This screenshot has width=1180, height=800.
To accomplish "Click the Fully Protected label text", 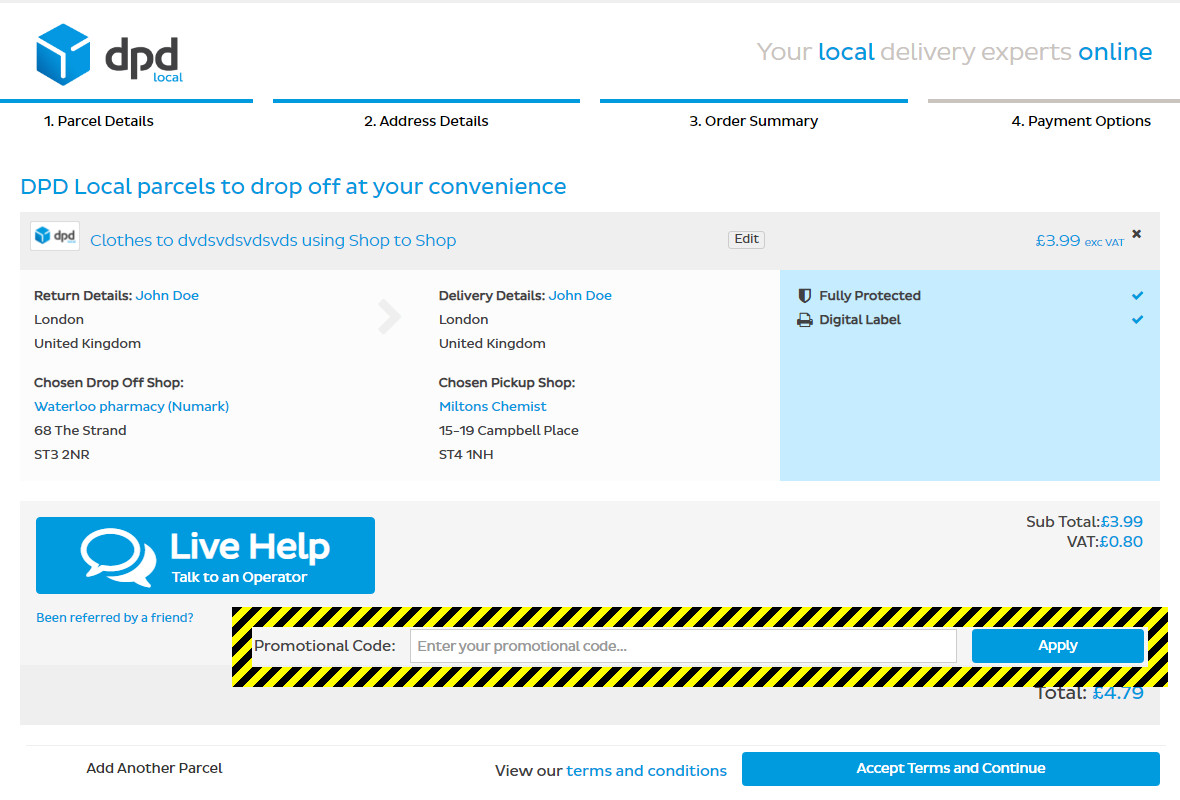I will [870, 296].
